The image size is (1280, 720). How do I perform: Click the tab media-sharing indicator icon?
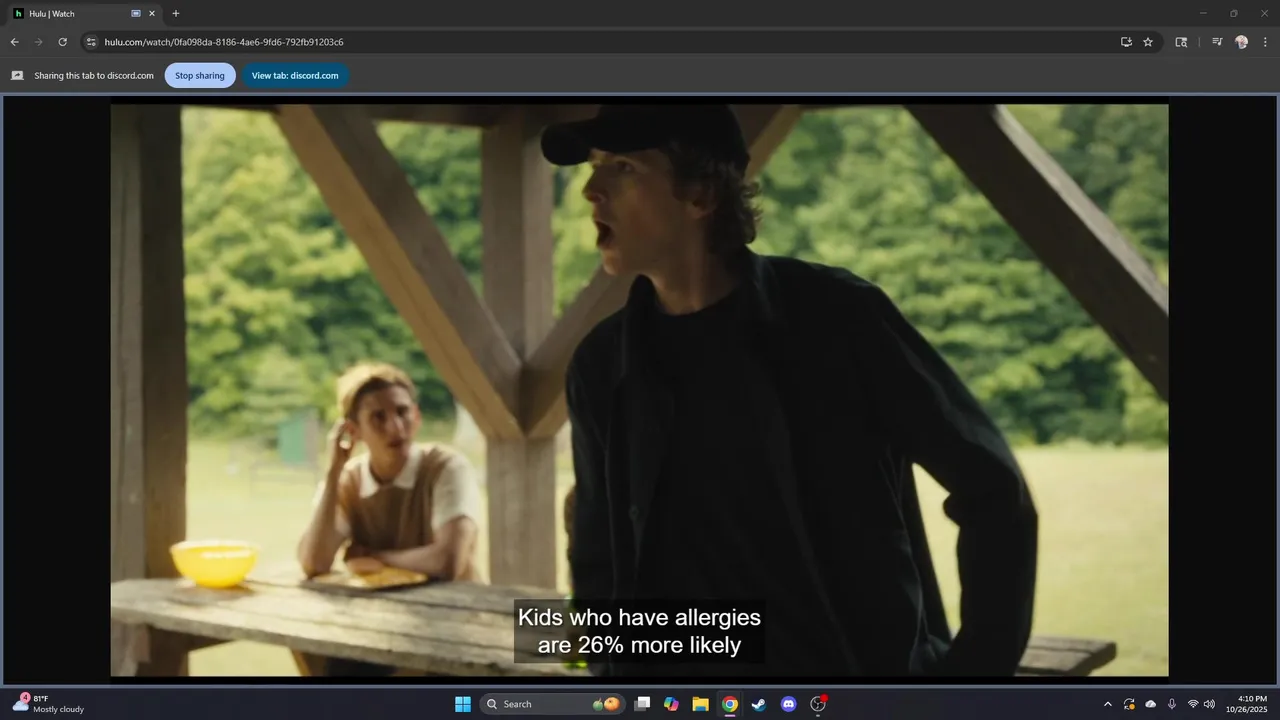pyautogui.click(x=136, y=14)
